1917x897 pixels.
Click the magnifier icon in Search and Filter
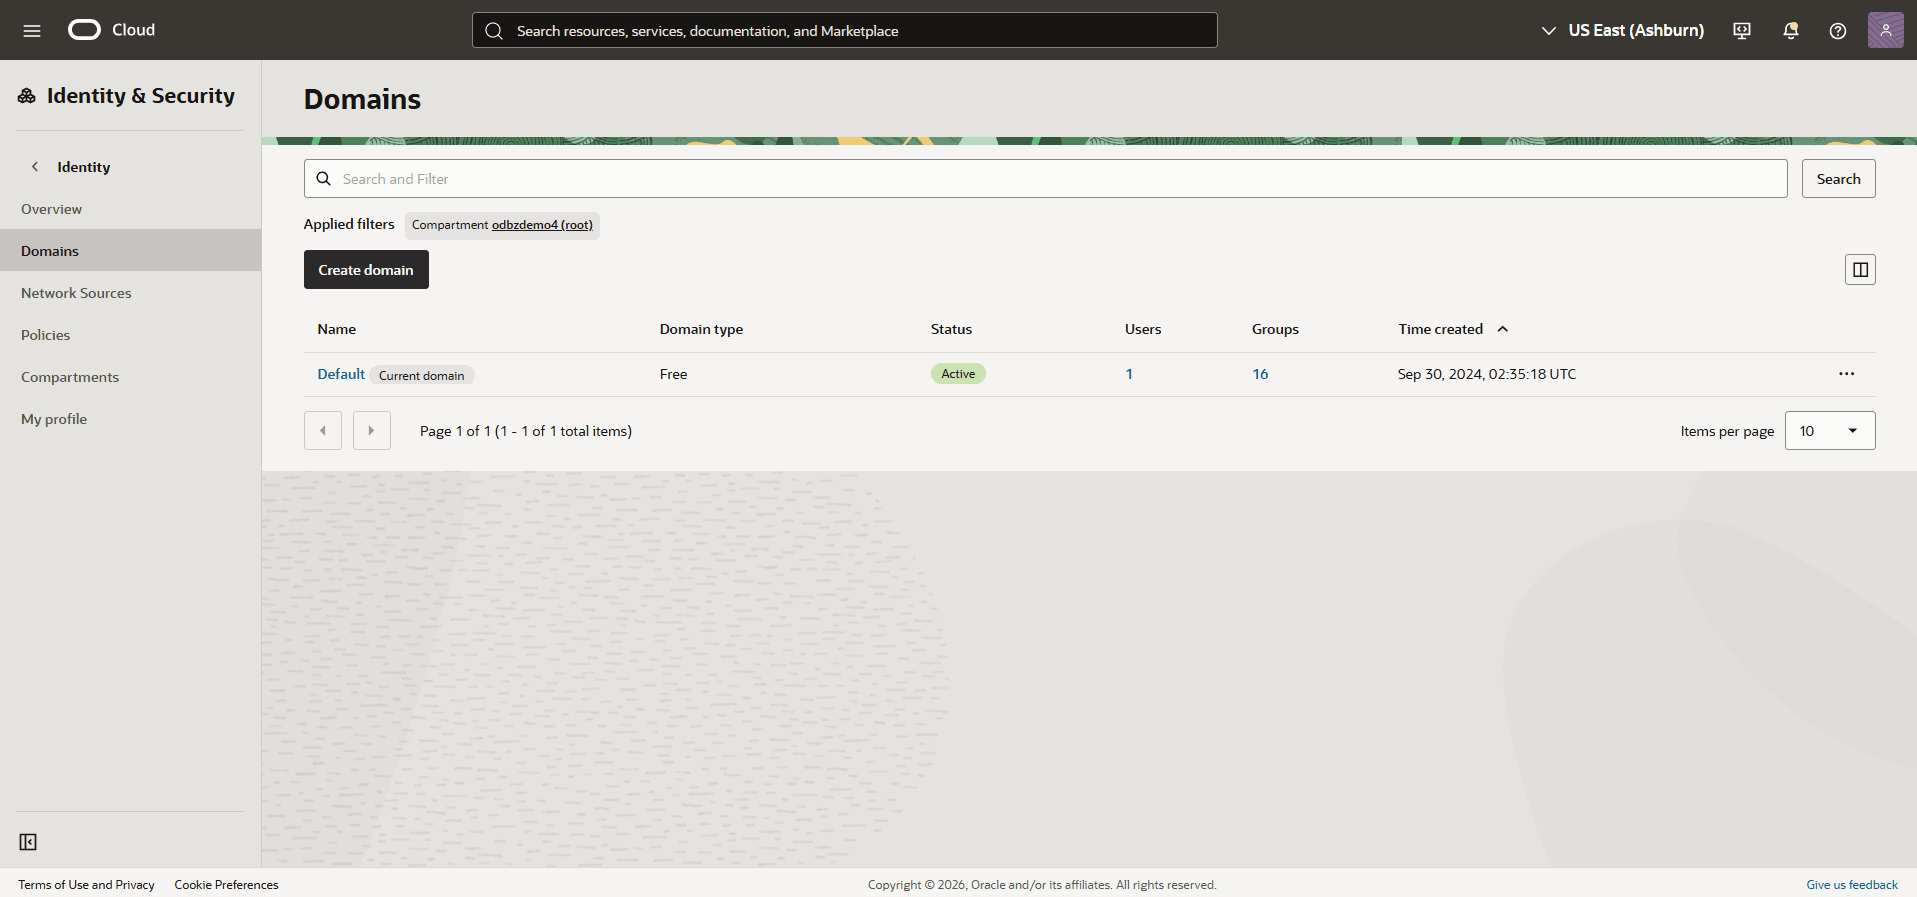tap(324, 179)
